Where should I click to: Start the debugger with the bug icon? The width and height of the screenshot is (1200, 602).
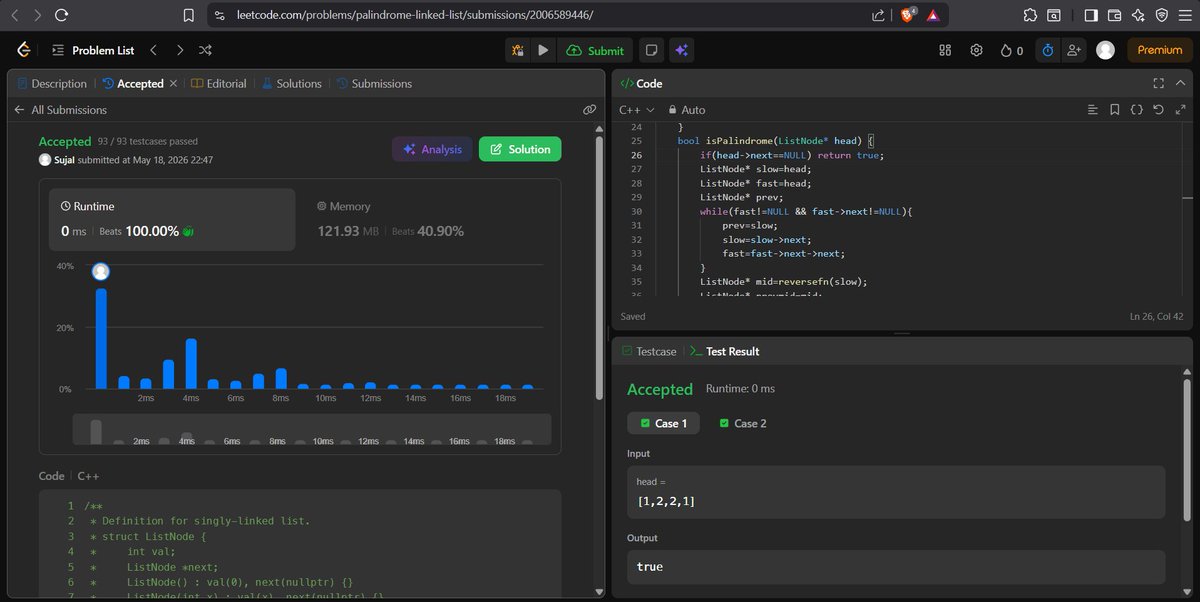518,50
